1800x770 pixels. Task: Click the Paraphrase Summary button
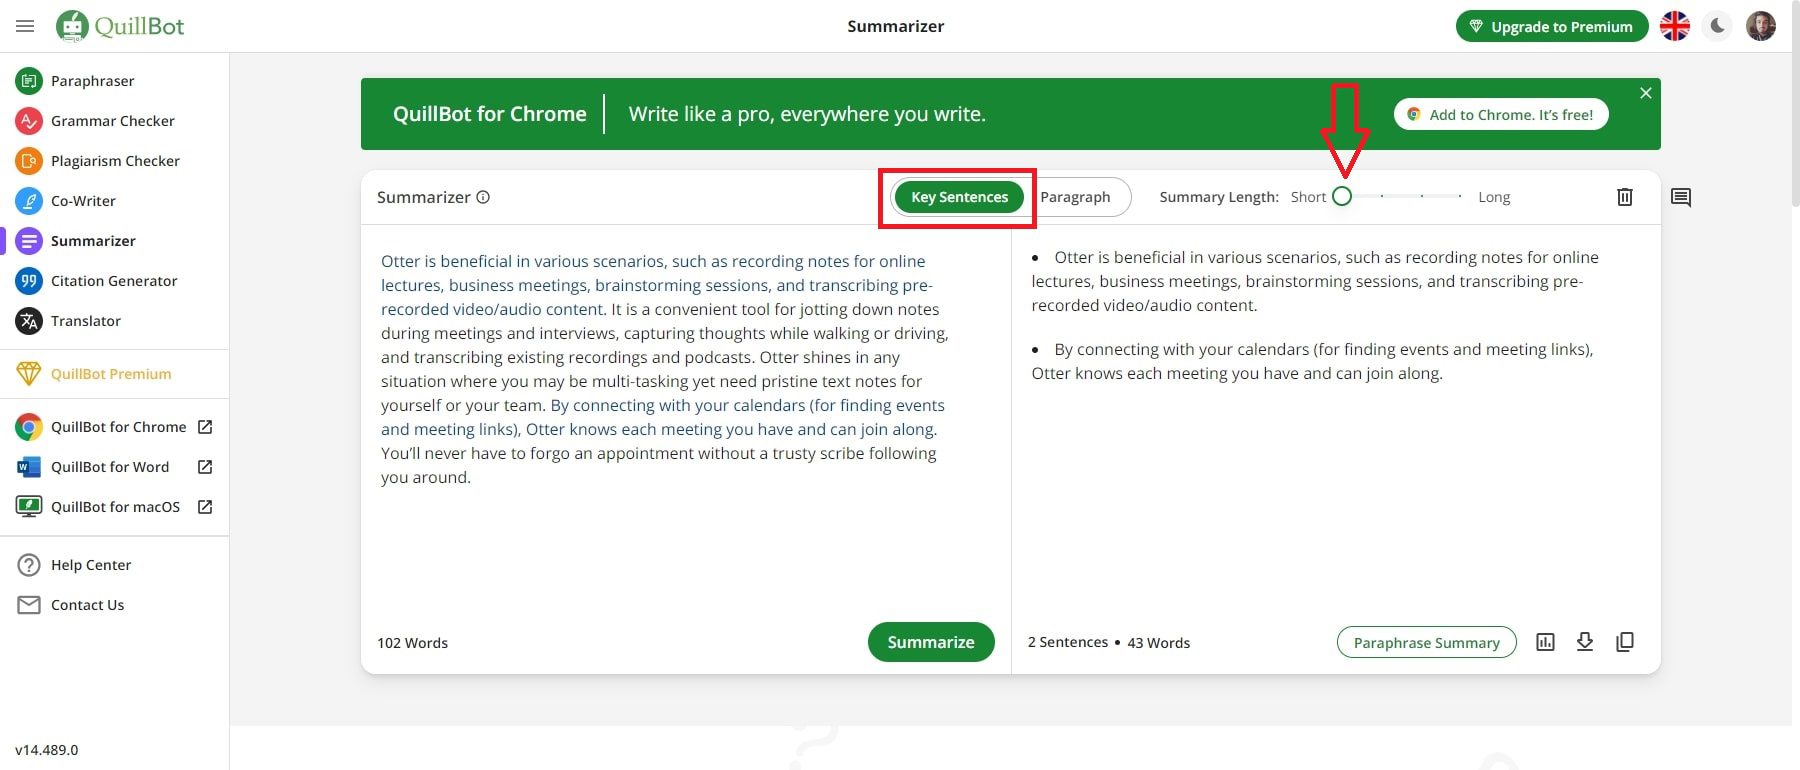[x=1426, y=642]
